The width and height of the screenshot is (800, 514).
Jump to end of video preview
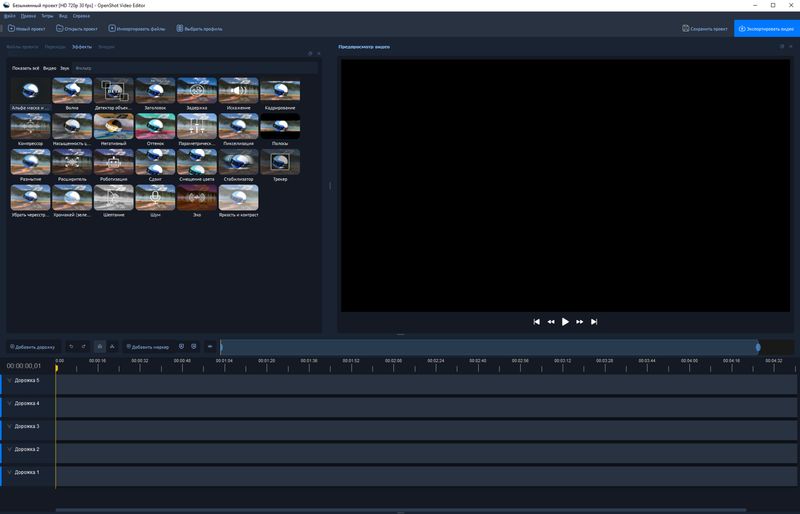594,322
